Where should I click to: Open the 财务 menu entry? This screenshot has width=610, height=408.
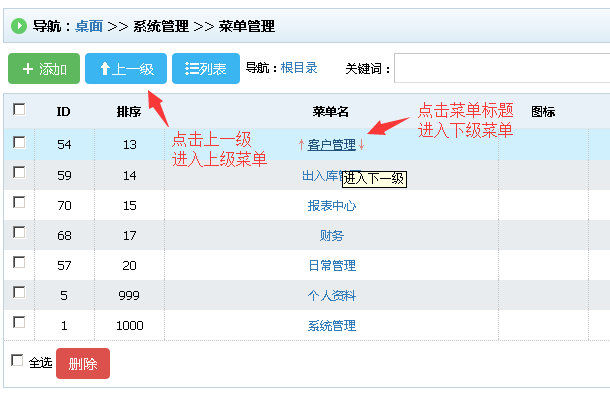331,236
